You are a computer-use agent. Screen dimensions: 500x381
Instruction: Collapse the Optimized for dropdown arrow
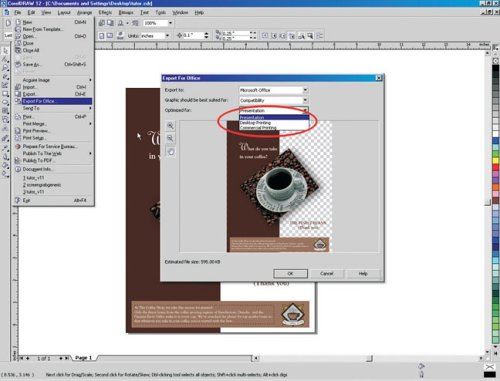(x=305, y=110)
